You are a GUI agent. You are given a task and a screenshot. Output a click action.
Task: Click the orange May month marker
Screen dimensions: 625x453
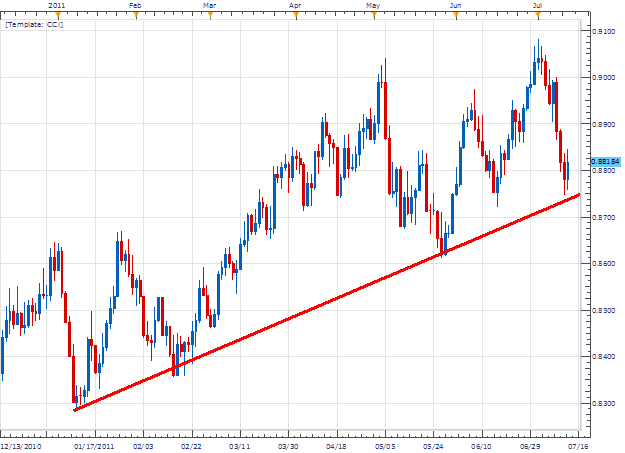[374, 16]
